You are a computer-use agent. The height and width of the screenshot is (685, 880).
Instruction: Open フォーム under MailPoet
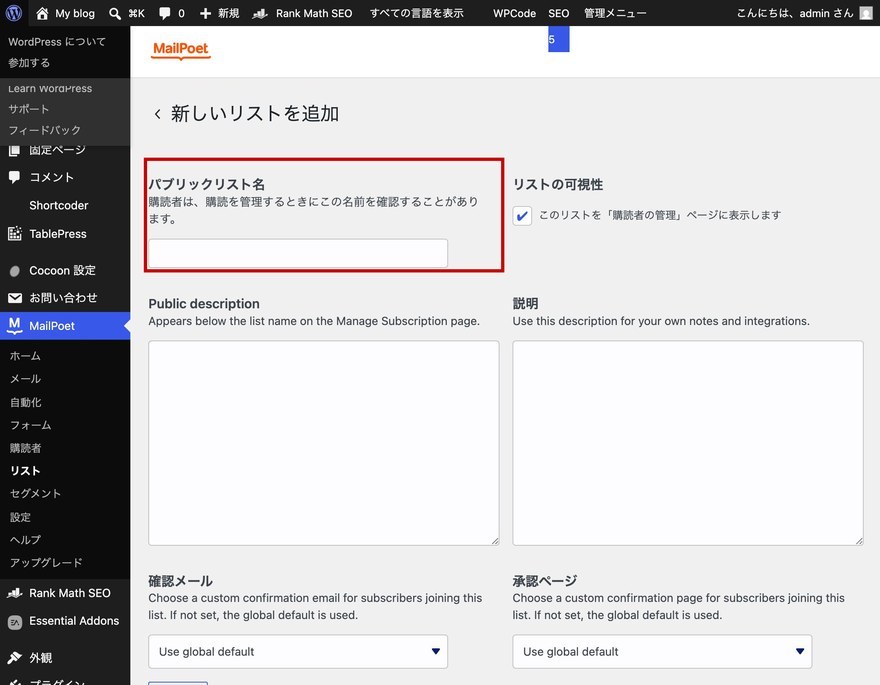tap(30, 425)
